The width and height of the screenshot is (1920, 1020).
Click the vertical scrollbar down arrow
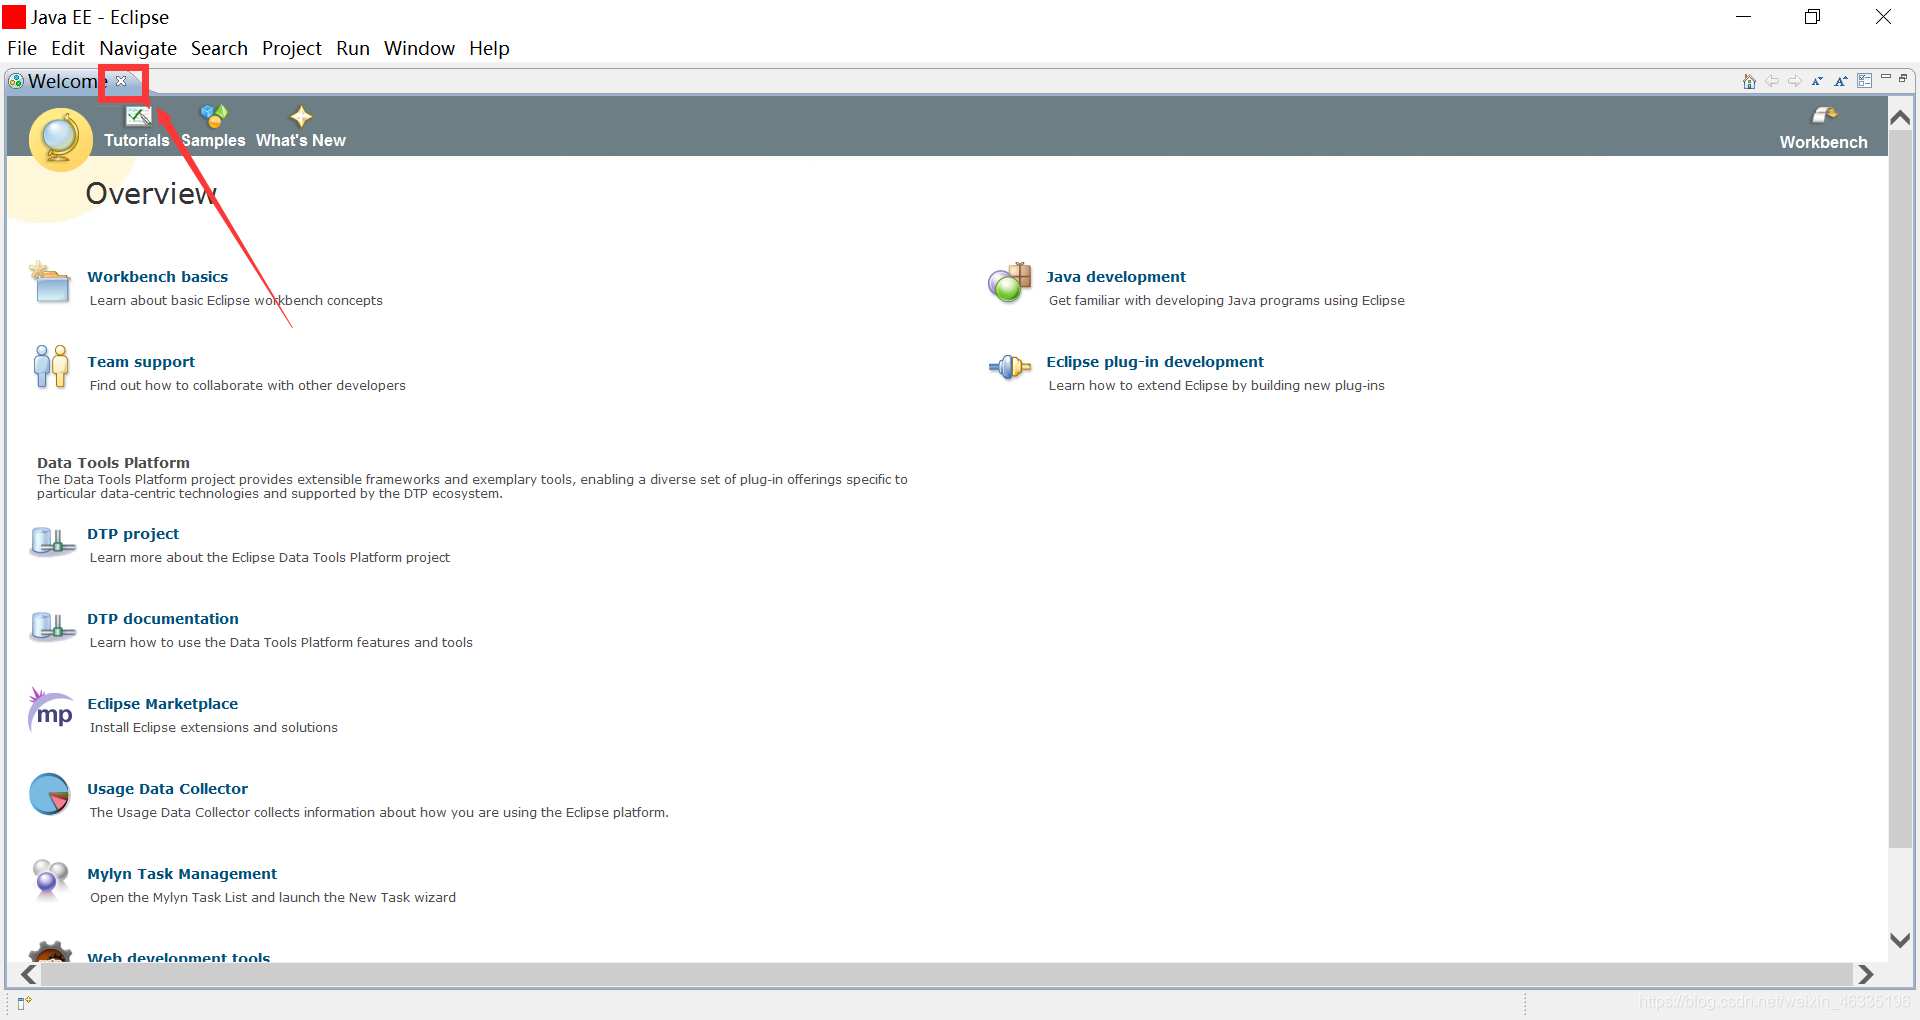click(1901, 940)
